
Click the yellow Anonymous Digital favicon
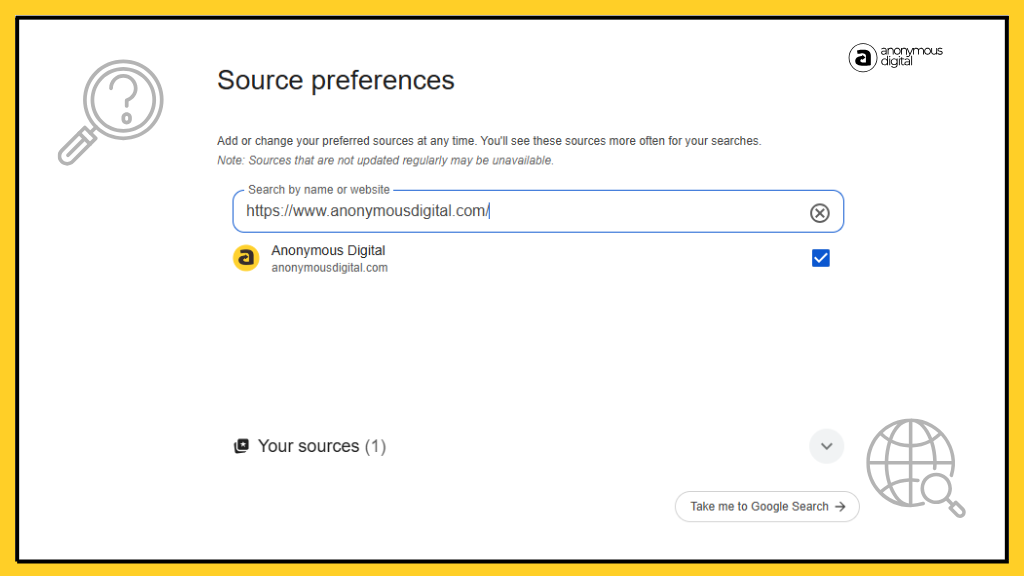pos(245,258)
